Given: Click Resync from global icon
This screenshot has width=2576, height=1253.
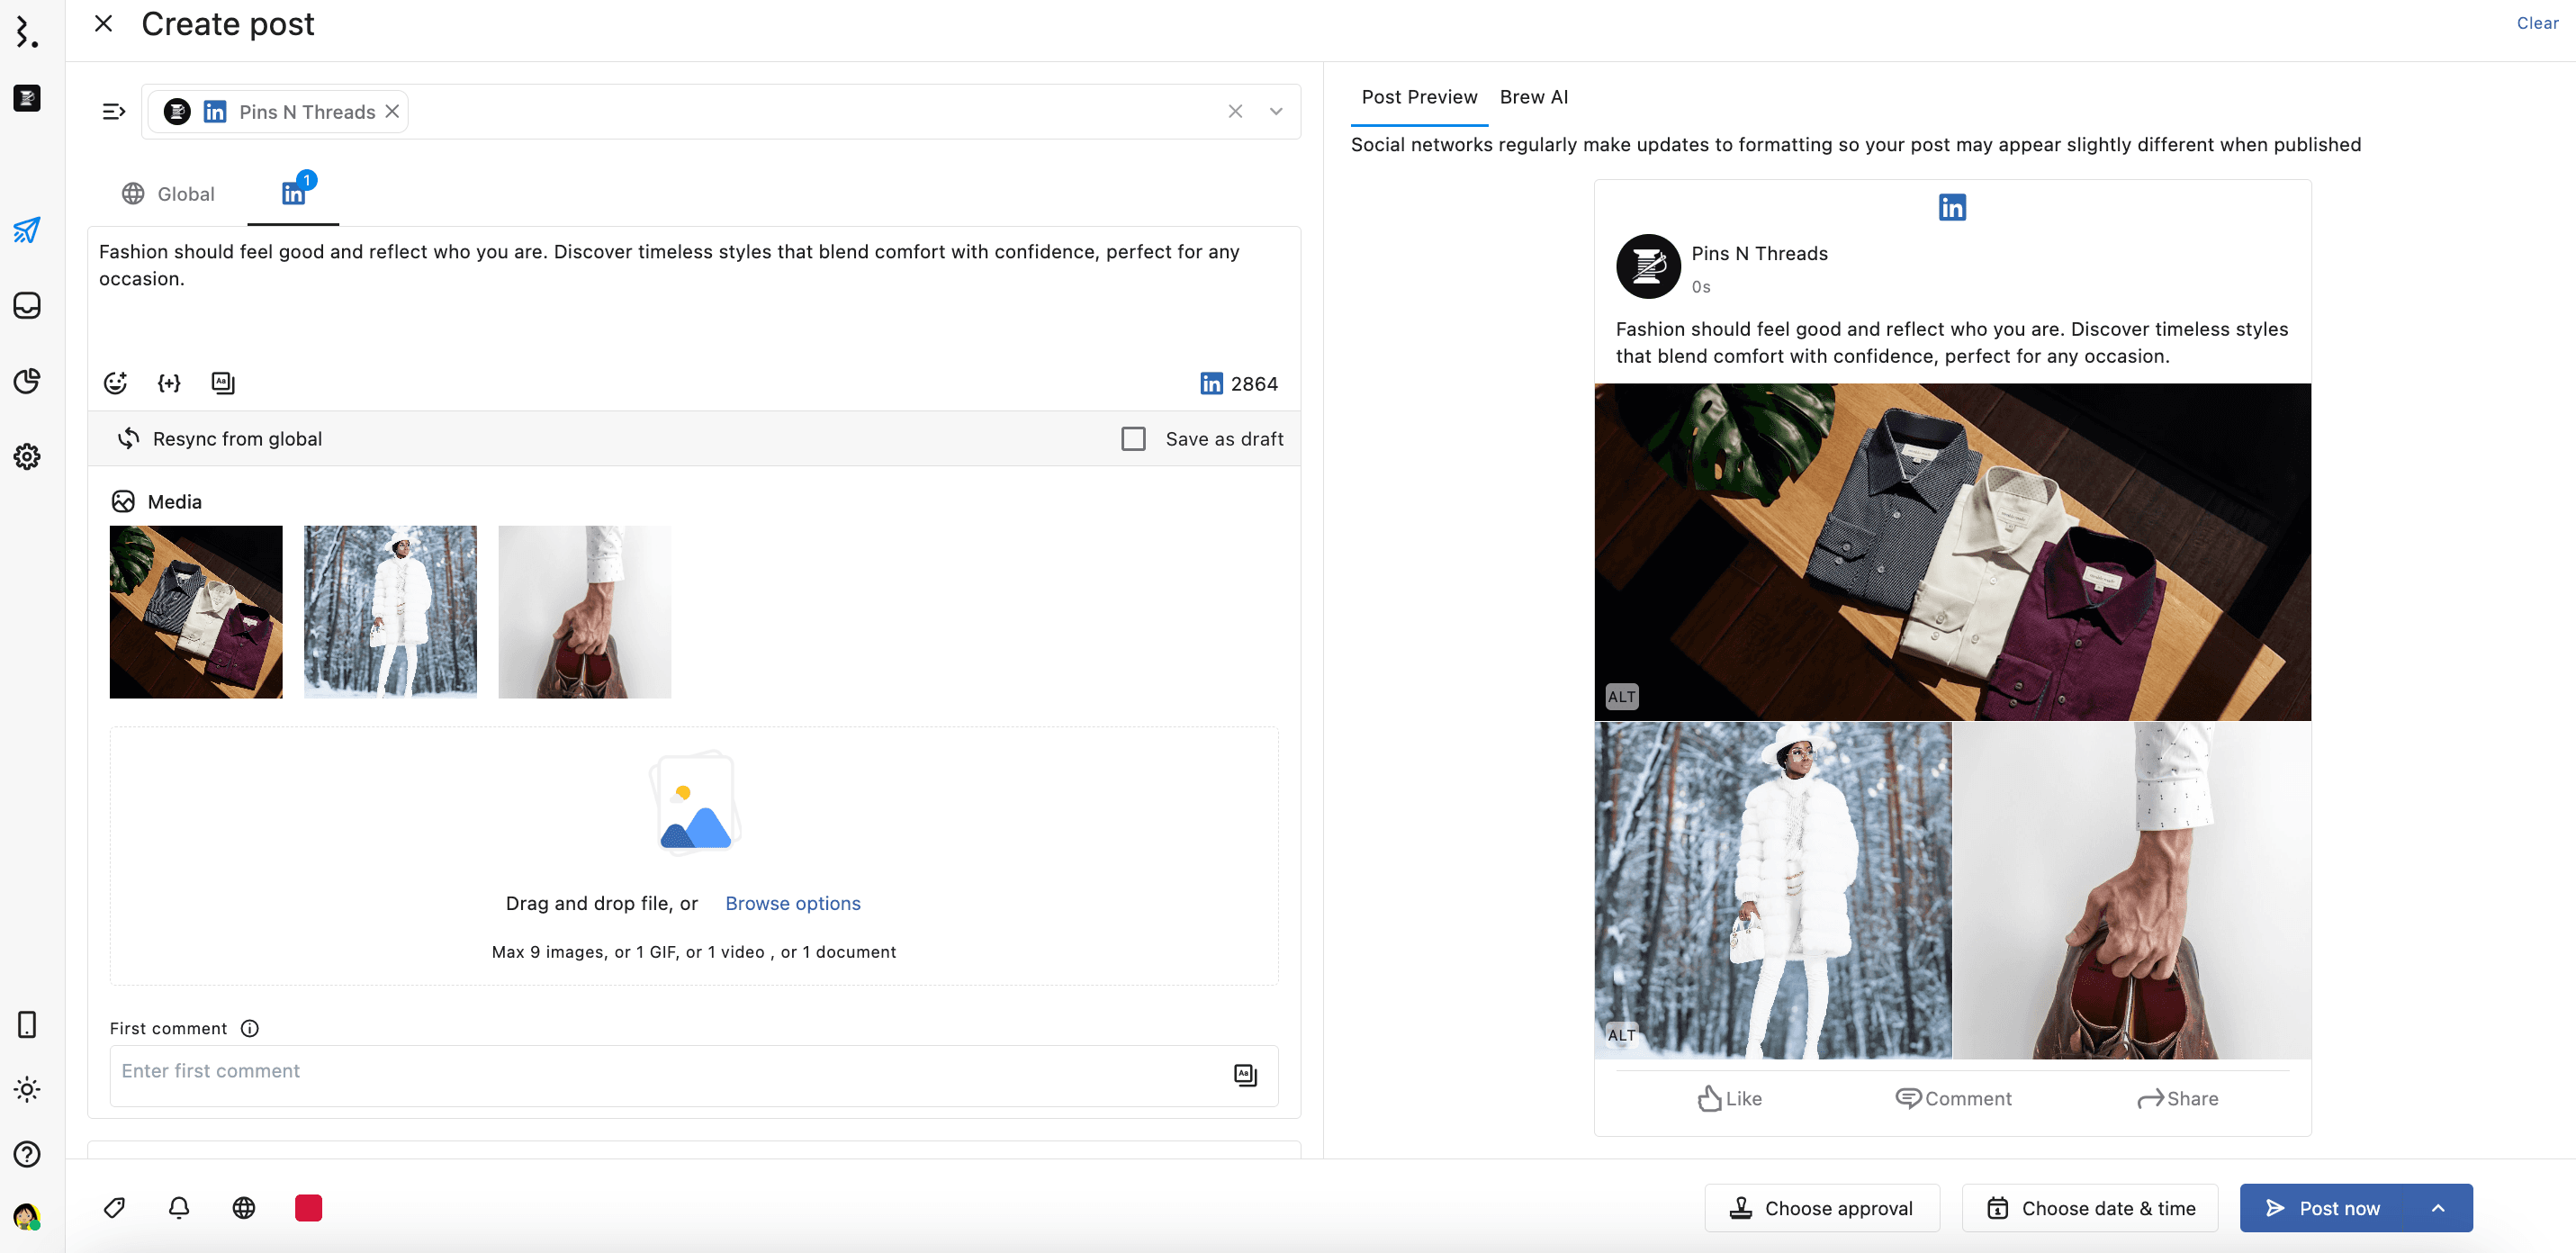Looking at the screenshot, I should click(129, 438).
